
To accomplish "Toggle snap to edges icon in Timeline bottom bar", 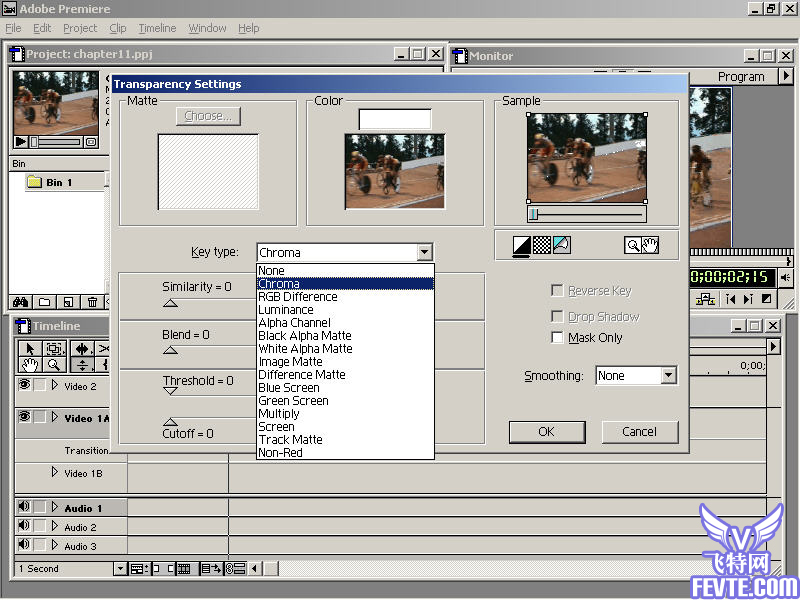I will (x=163, y=568).
